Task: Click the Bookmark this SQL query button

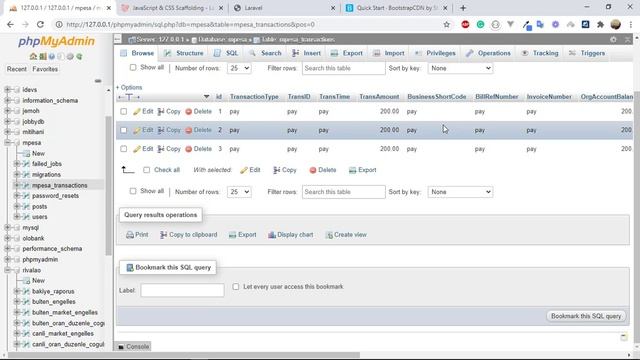Action: pos(586,316)
